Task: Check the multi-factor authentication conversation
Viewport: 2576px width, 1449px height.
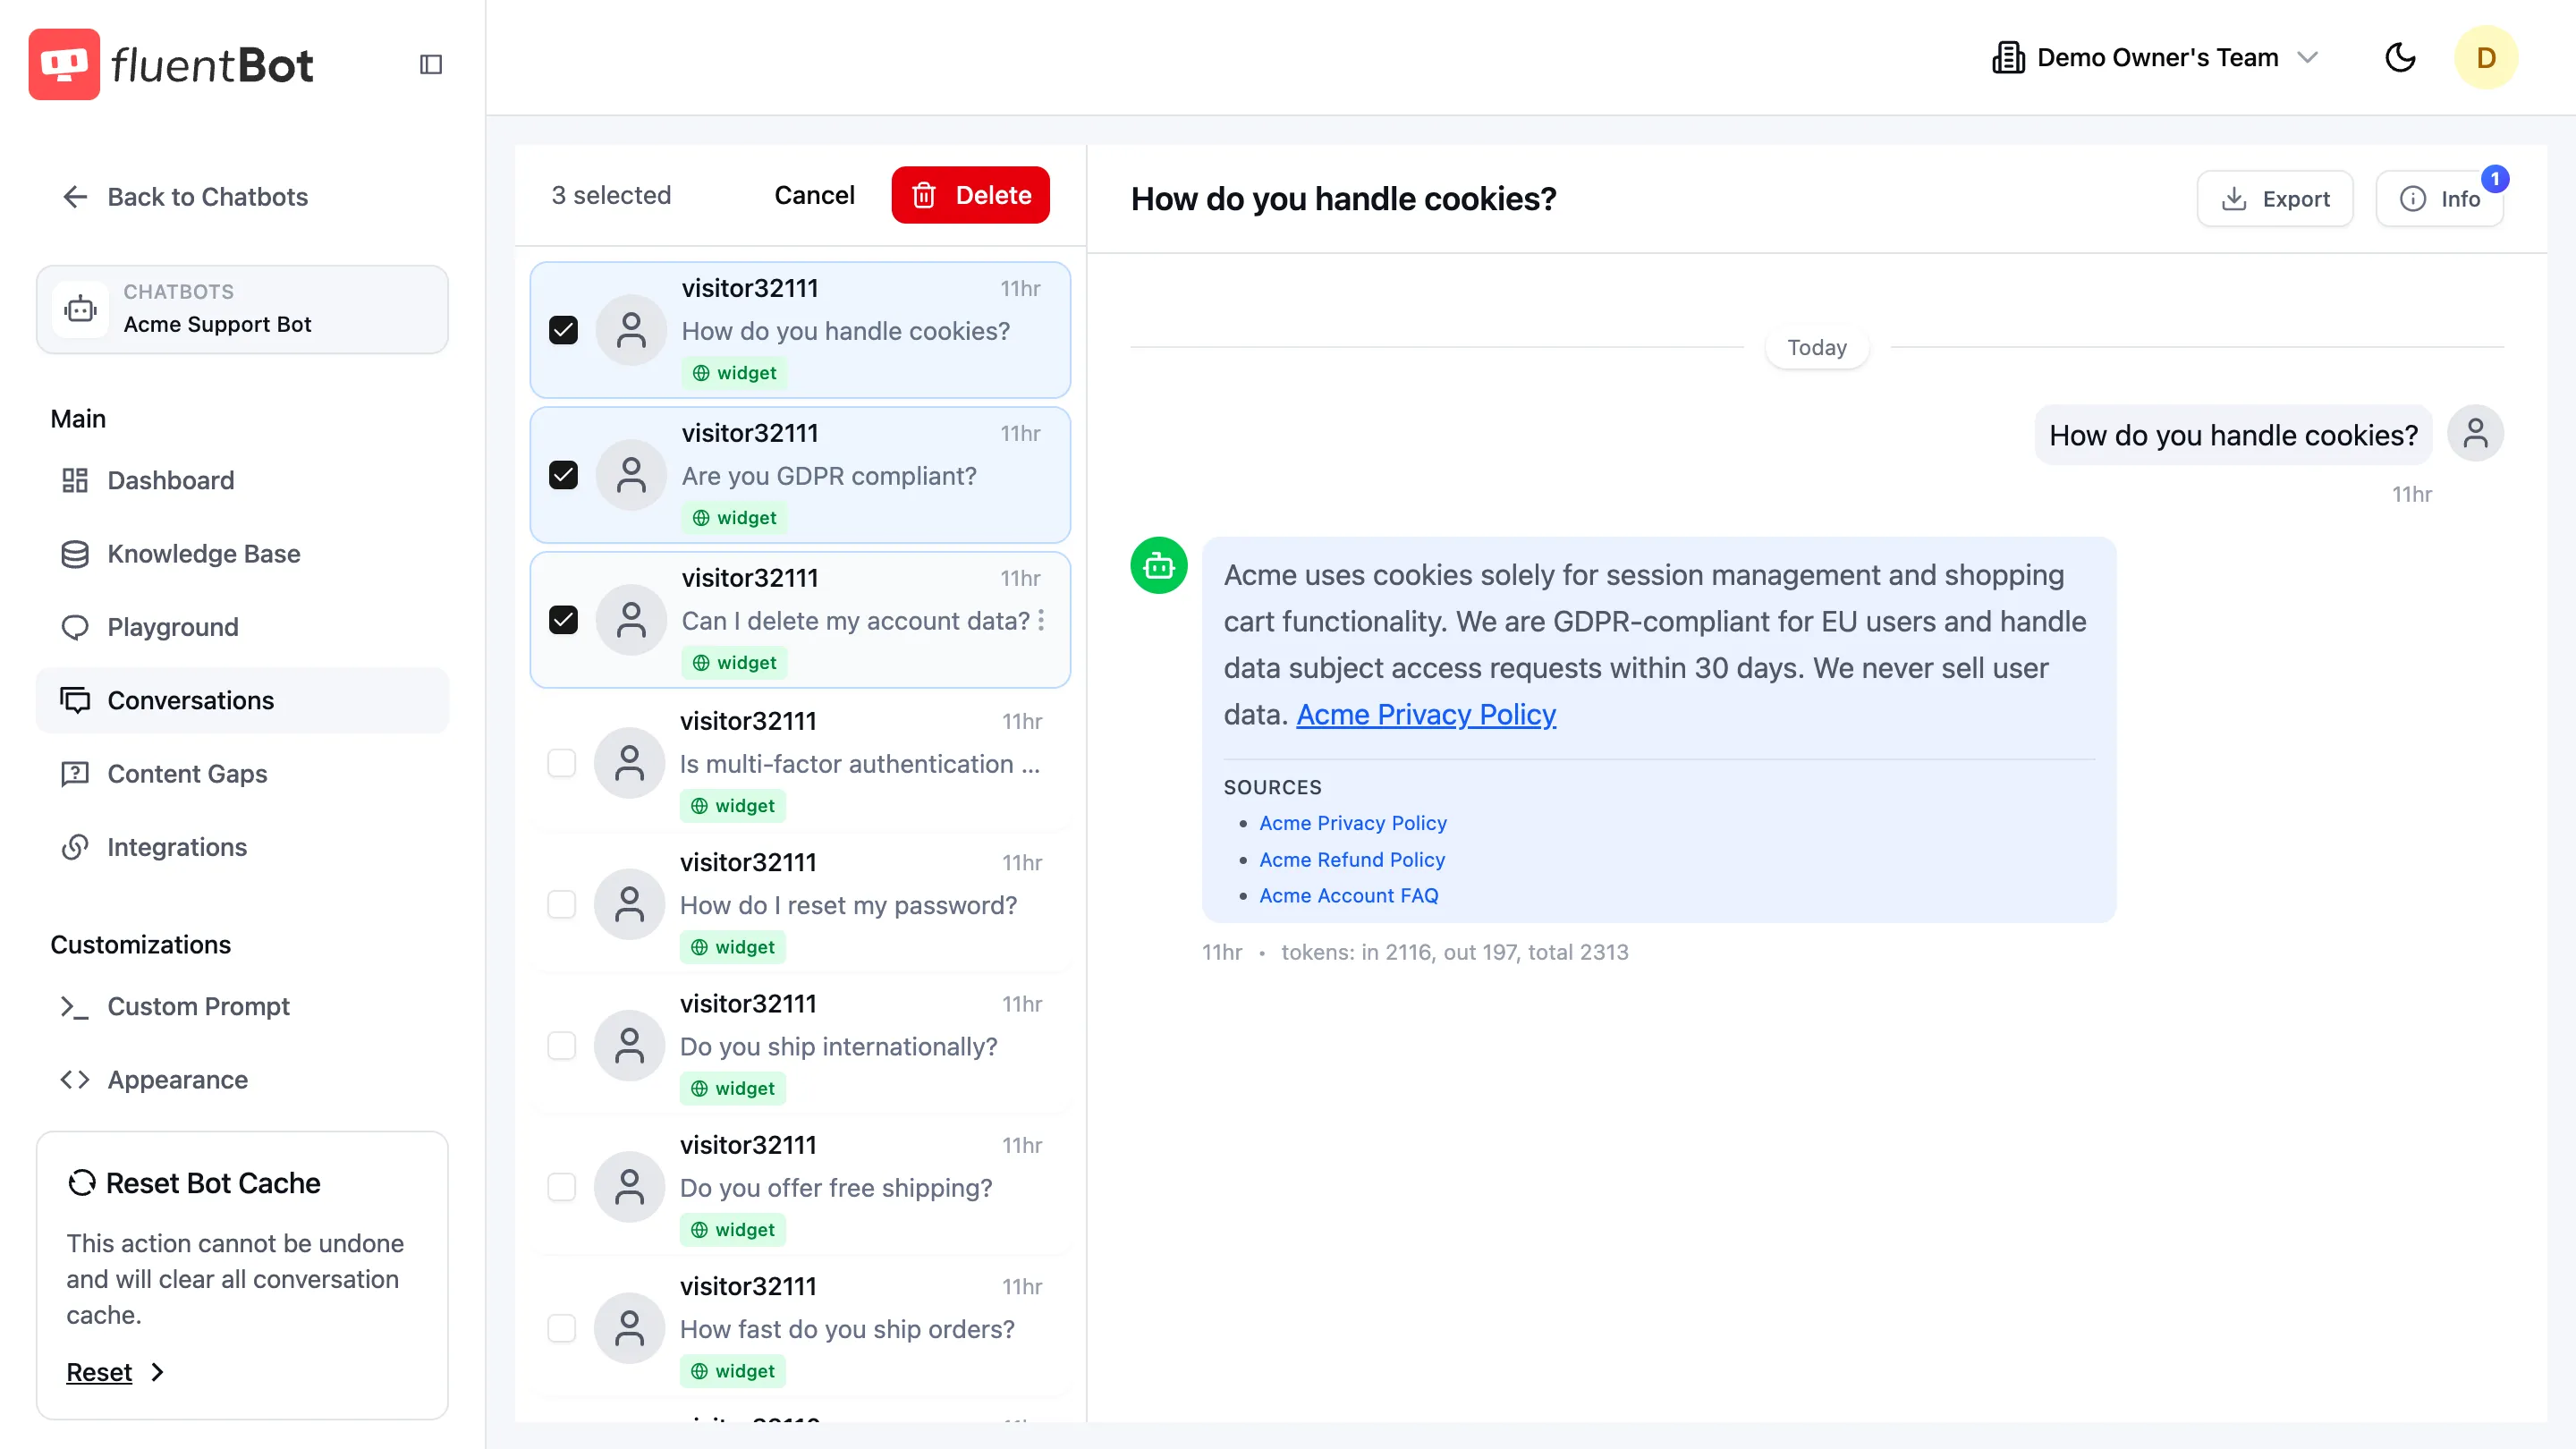Action: point(562,764)
